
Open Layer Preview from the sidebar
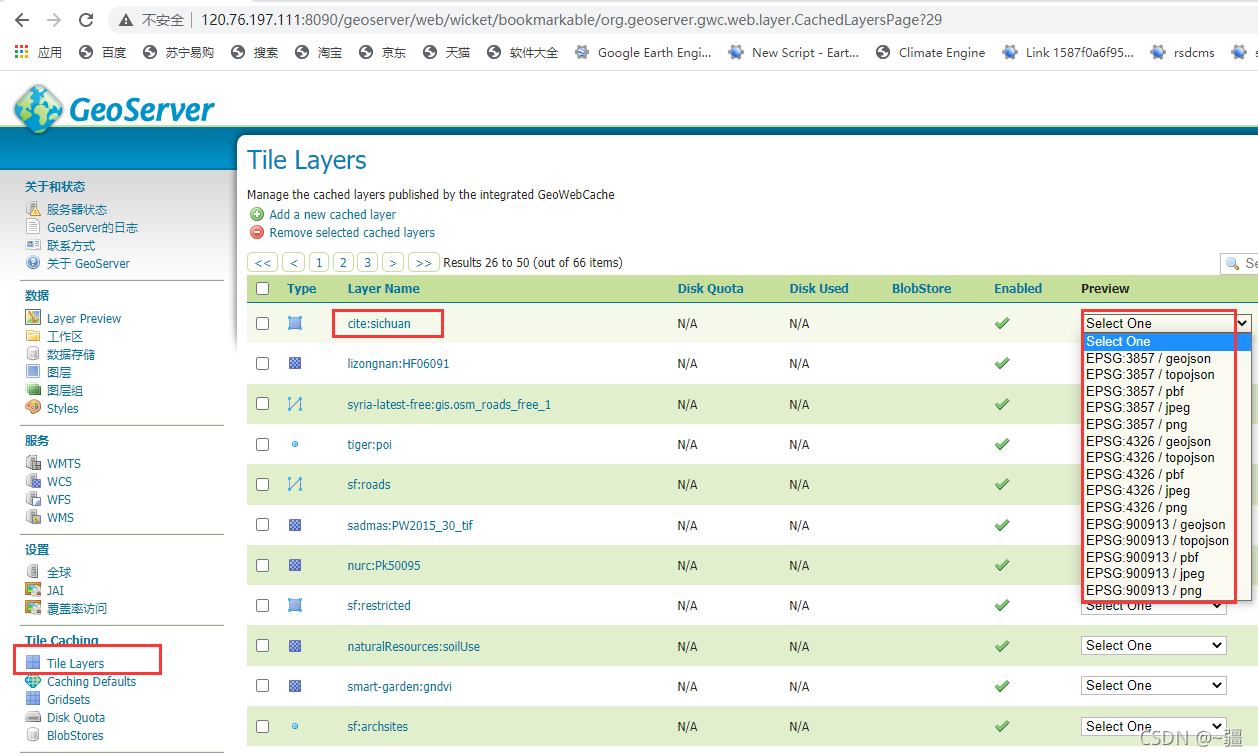(83, 317)
